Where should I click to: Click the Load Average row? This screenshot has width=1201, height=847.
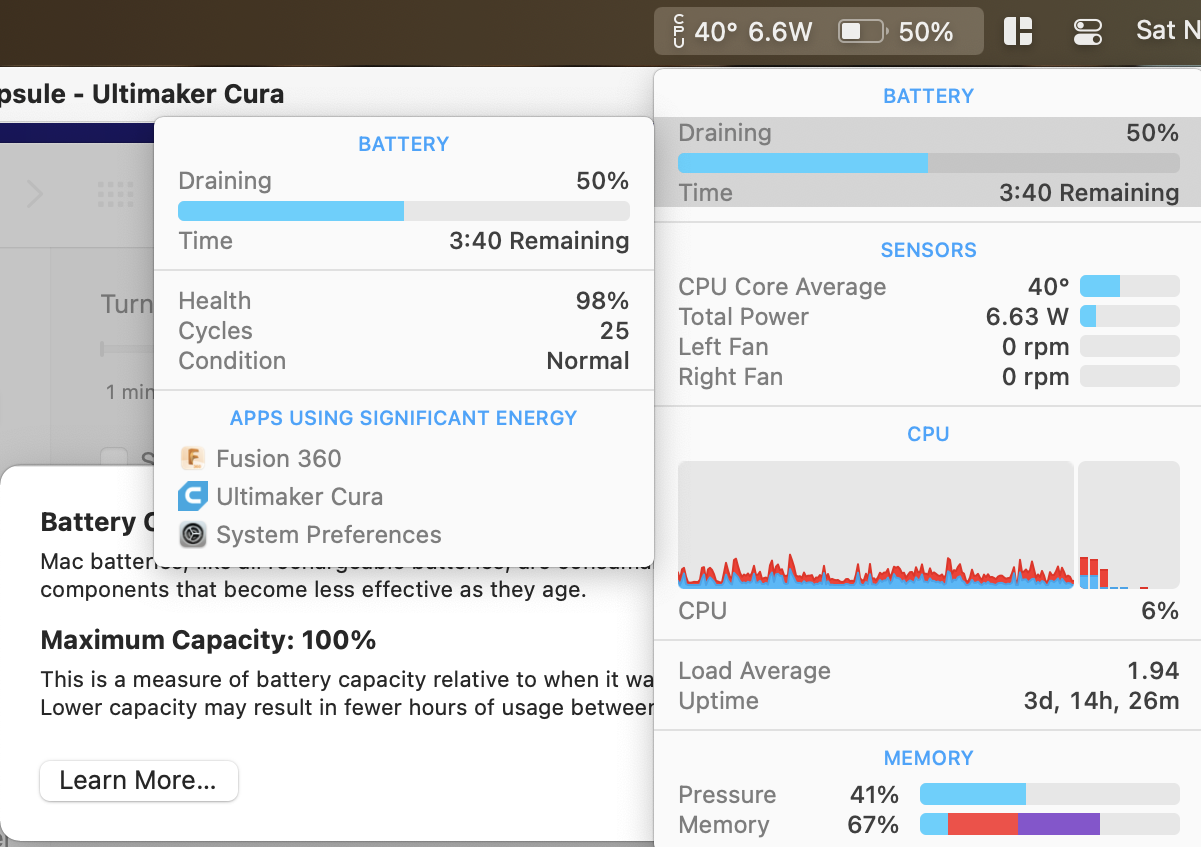tap(928, 671)
